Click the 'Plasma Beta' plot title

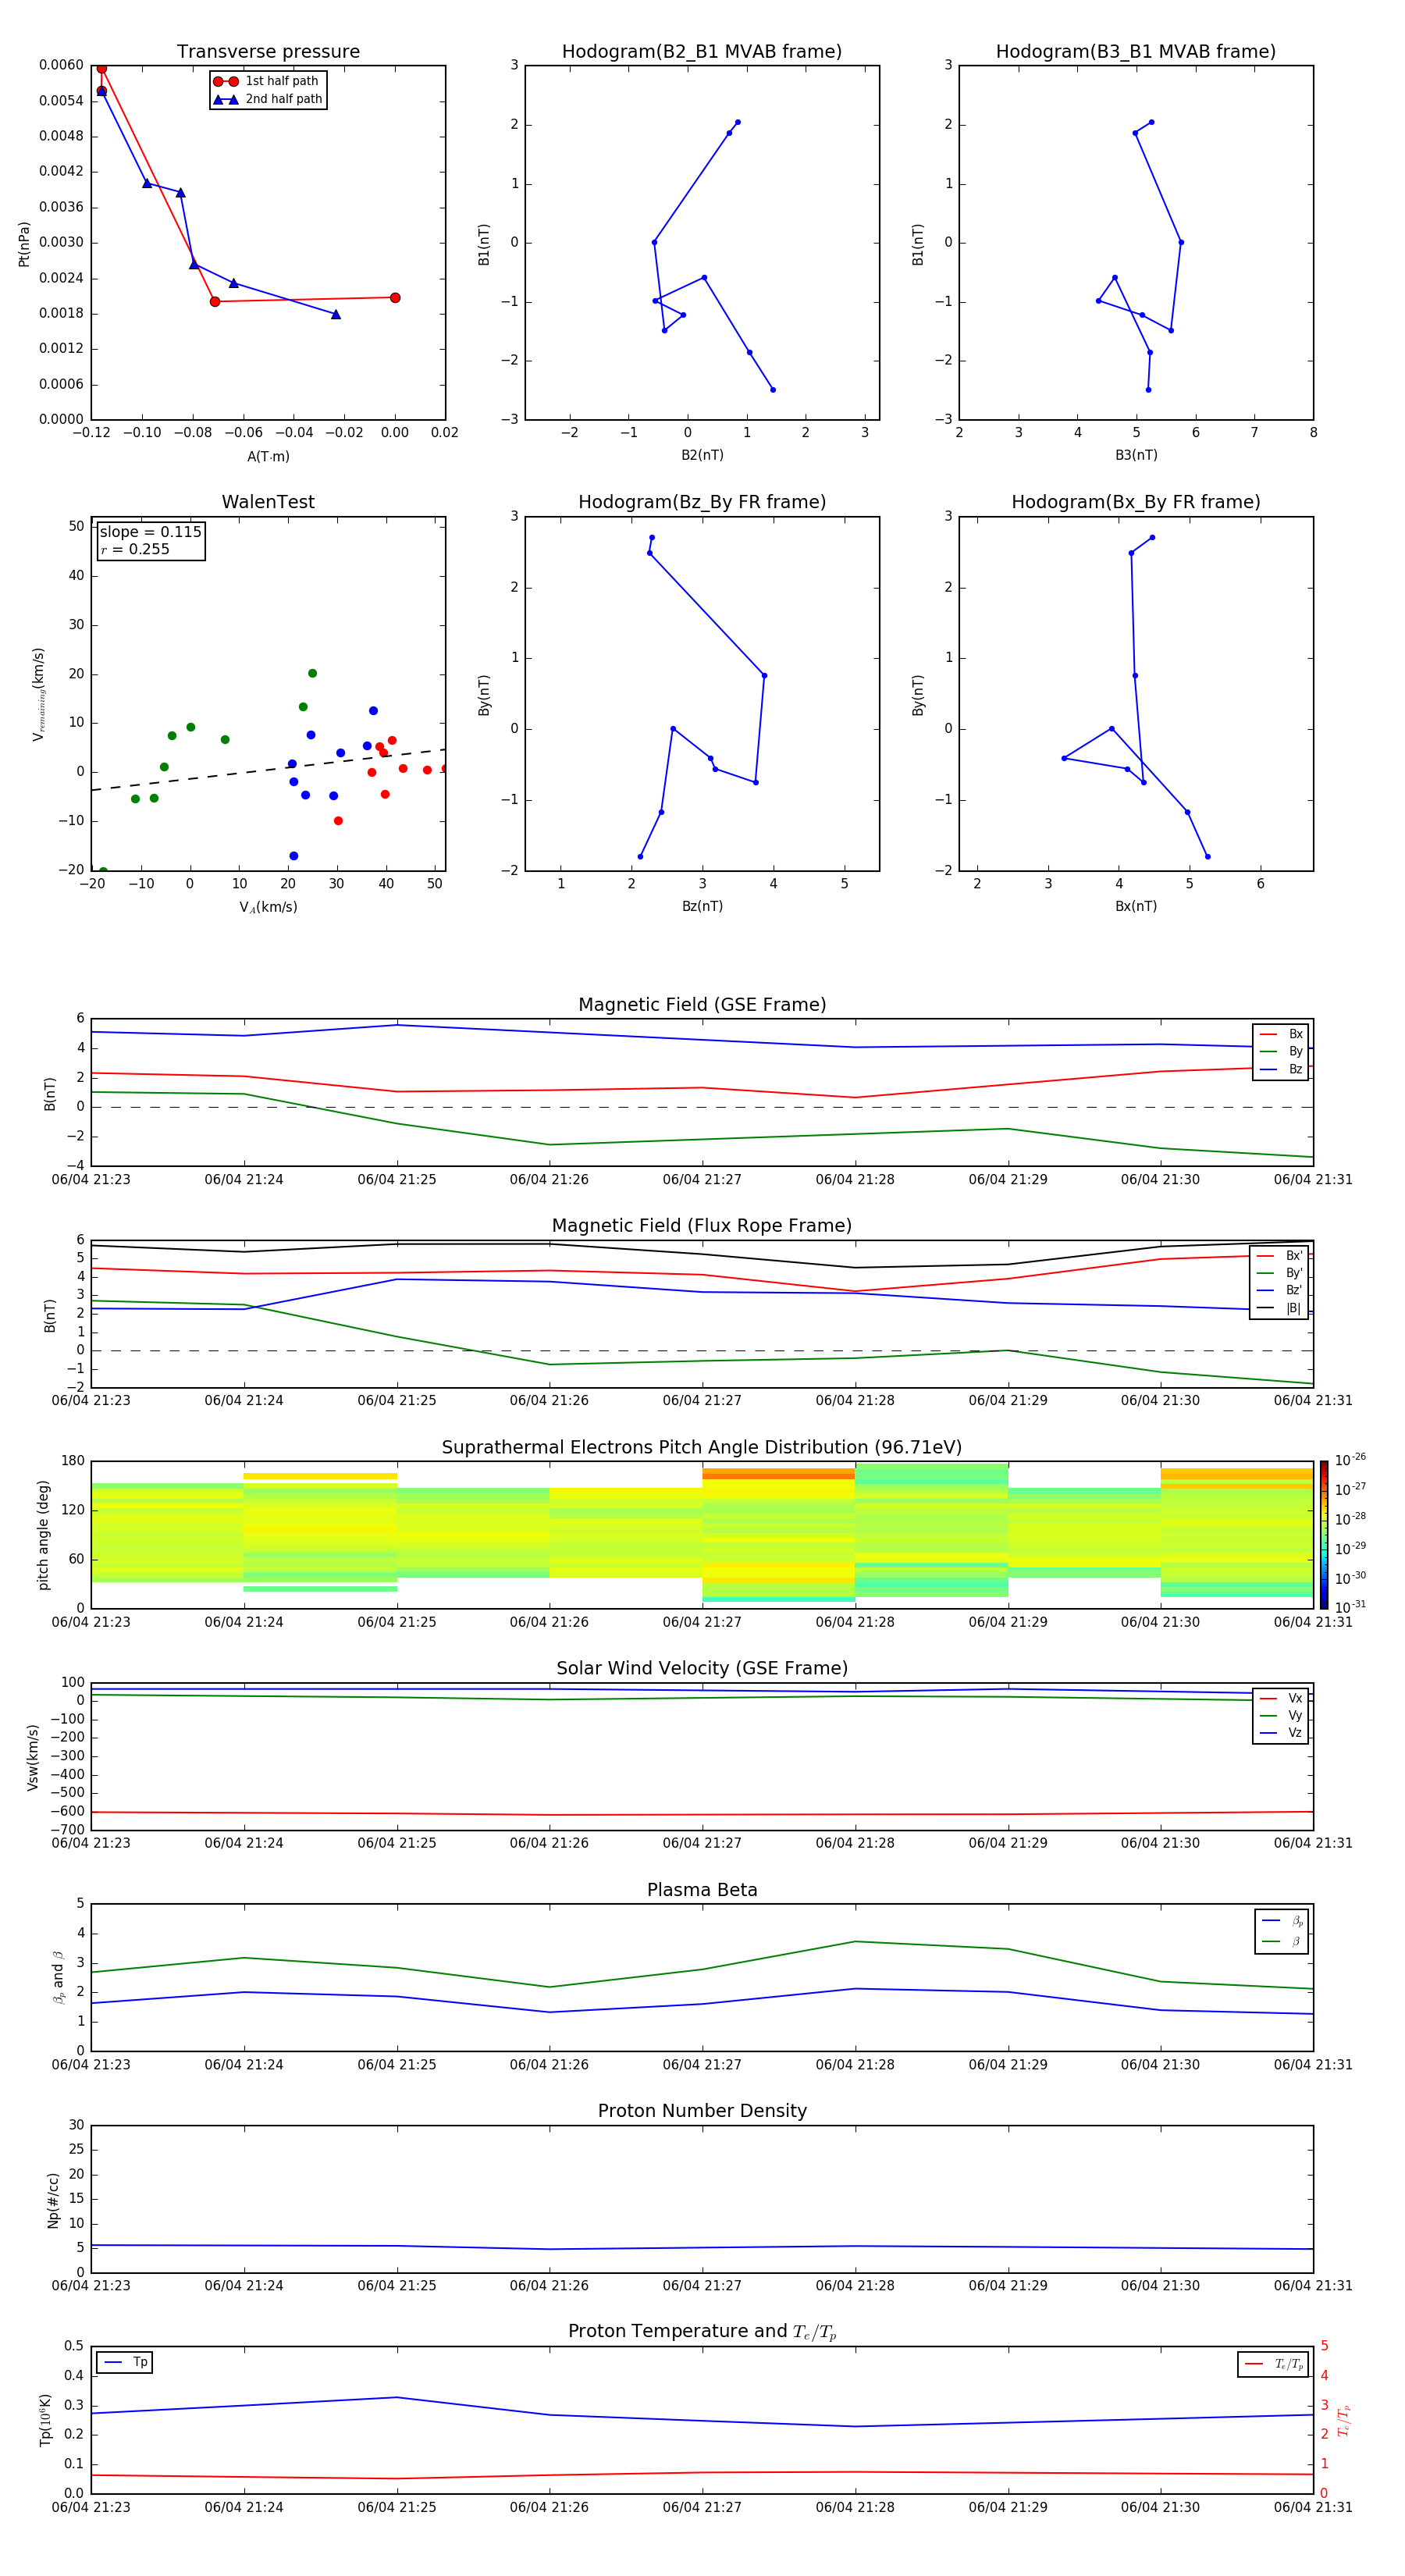[702, 1890]
